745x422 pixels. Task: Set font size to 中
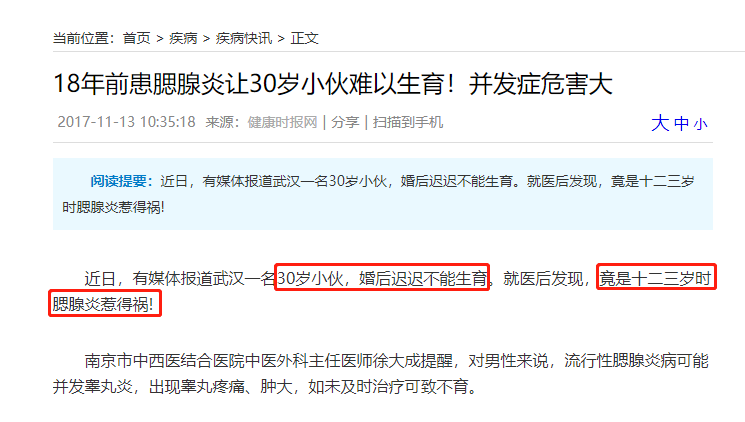[x=681, y=124]
